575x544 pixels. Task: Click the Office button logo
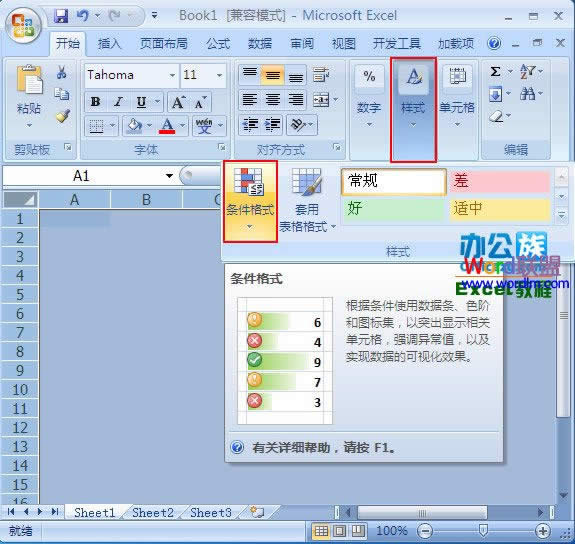(x=23, y=25)
